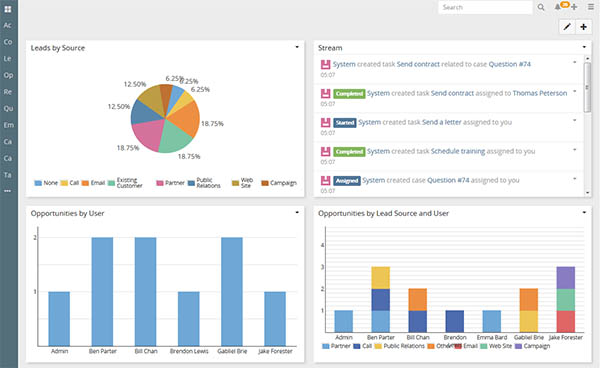Screen dimensions: 600x368
Task: Open the home dashboard grid icon
Action: [8, 9]
